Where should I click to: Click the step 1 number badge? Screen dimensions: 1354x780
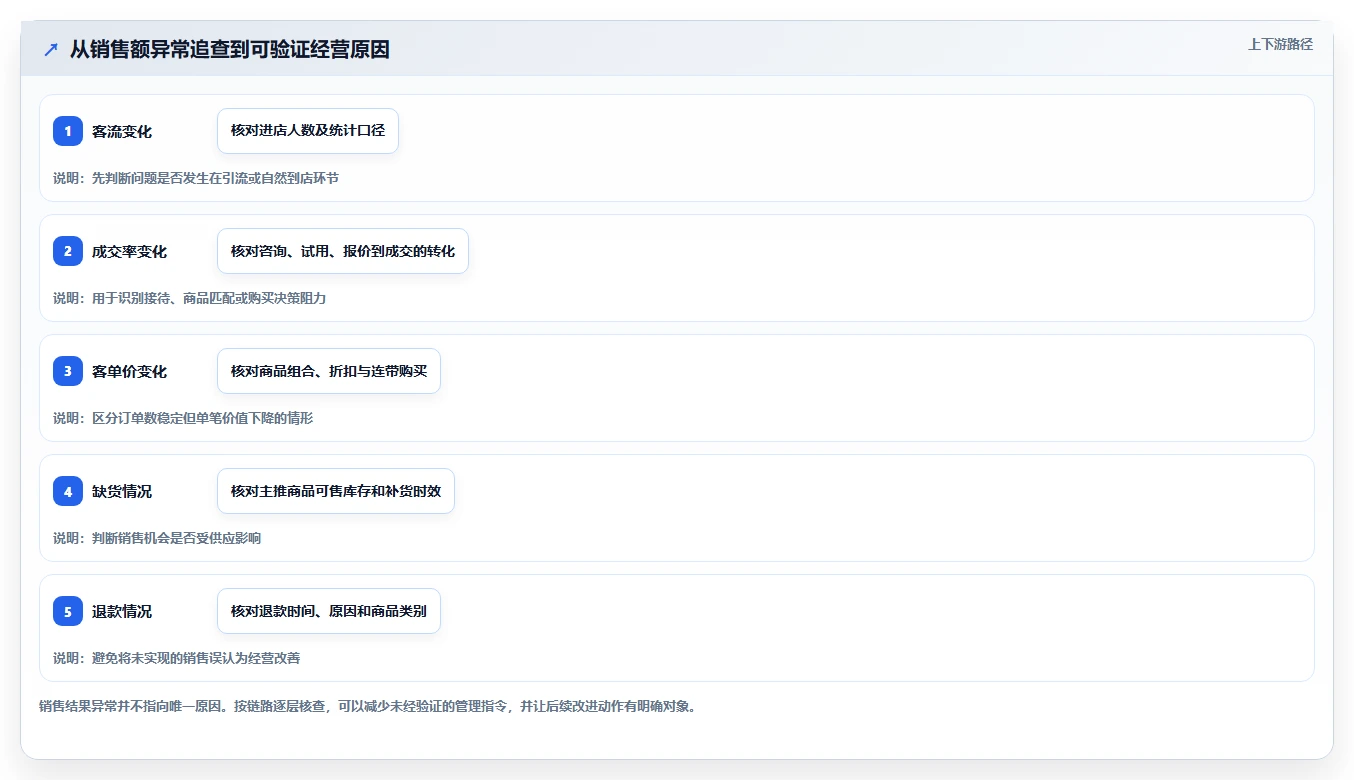click(x=68, y=131)
